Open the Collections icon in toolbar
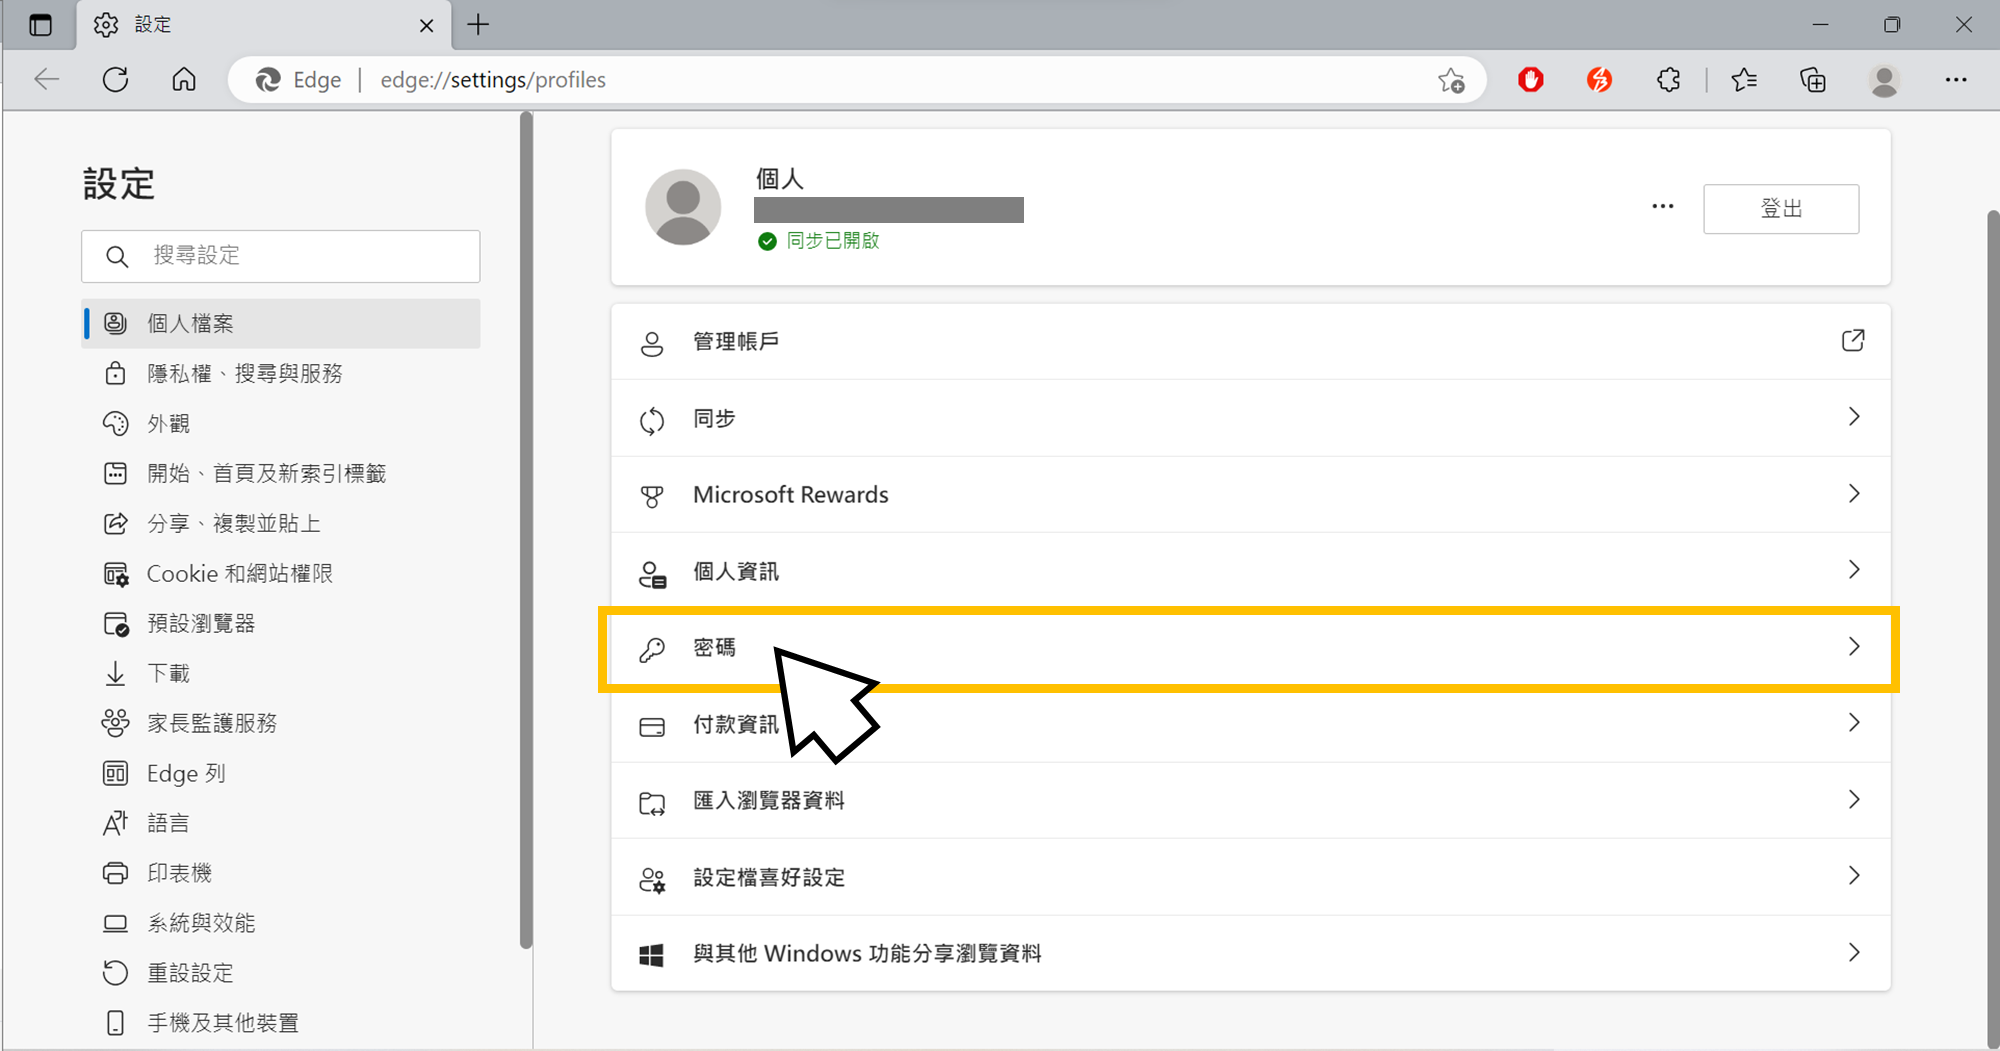The height and width of the screenshot is (1051, 2000). [x=1813, y=80]
